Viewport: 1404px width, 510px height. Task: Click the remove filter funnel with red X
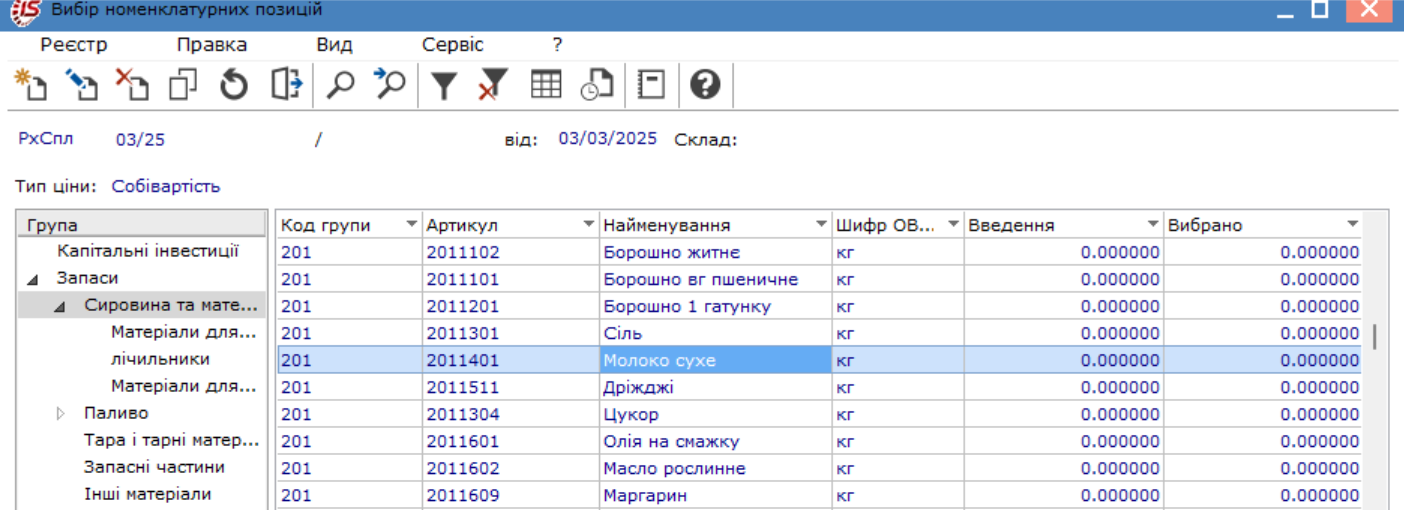(493, 85)
